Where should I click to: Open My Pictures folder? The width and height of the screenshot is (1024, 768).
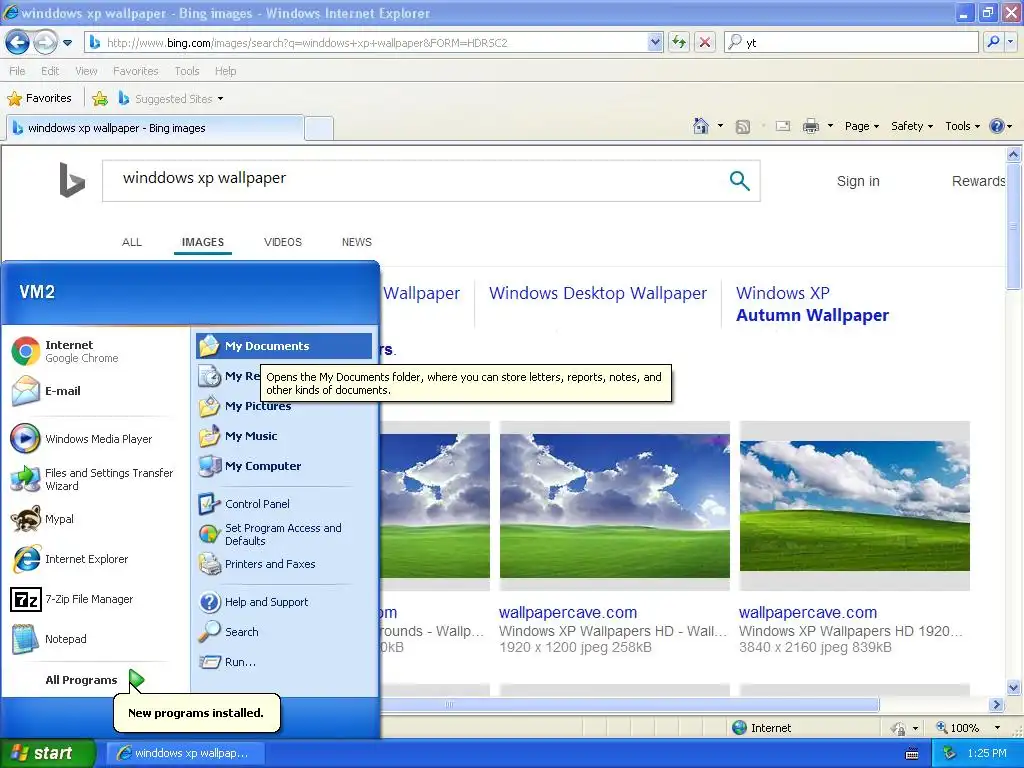coord(284,406)
